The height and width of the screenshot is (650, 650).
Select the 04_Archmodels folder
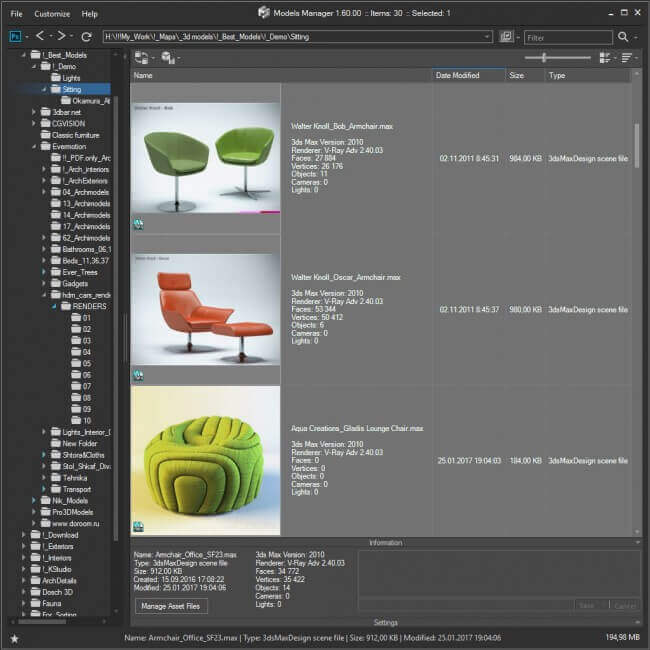coord(80,192)
